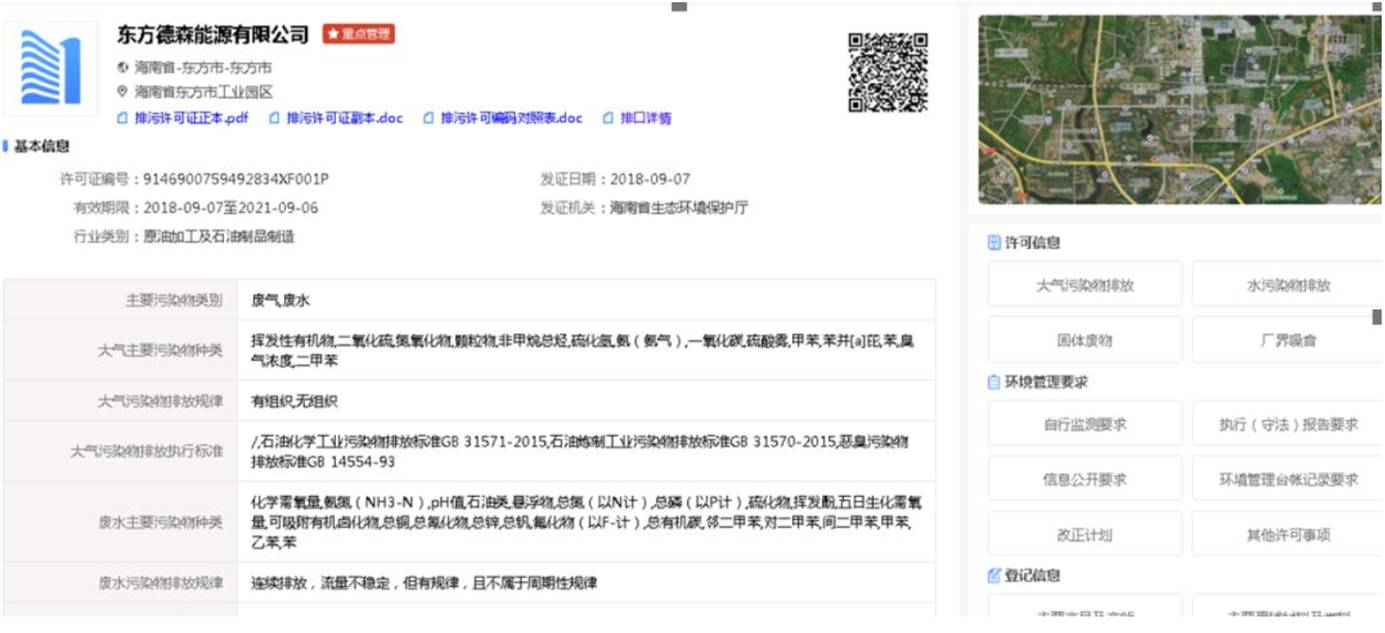Open 排污许可编码对照表.doc link
Viewport: 1385px width, 633px height.
coord(511,118)
